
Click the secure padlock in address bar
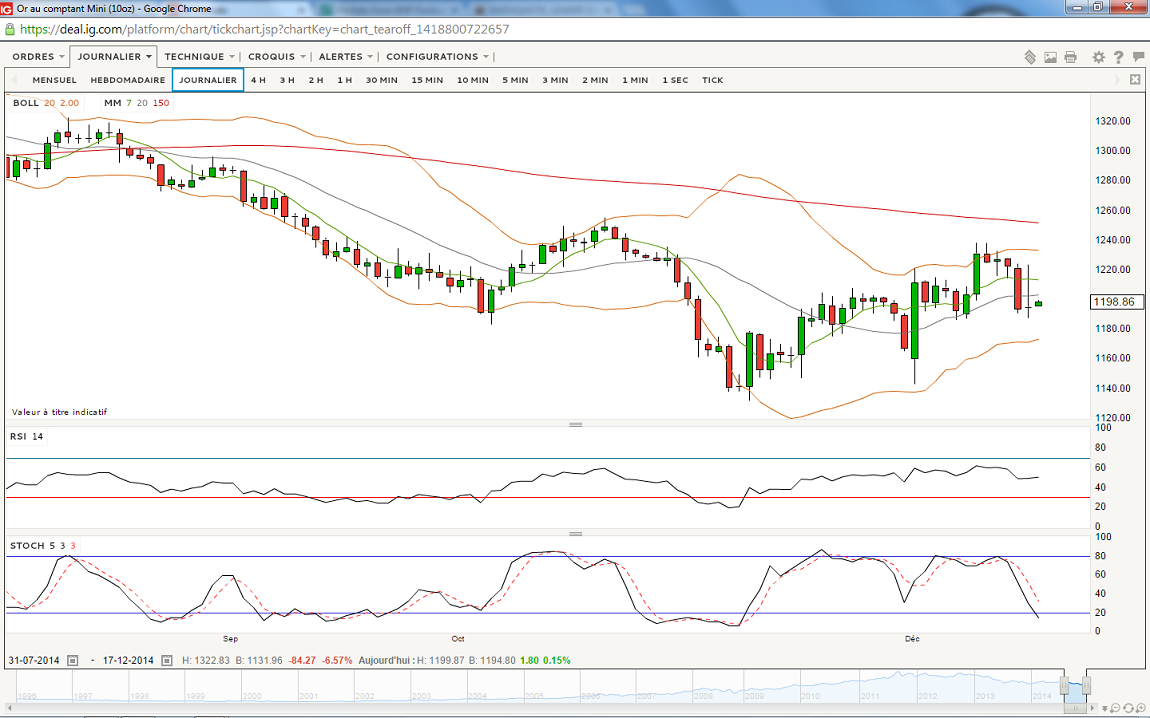(10, 29)
